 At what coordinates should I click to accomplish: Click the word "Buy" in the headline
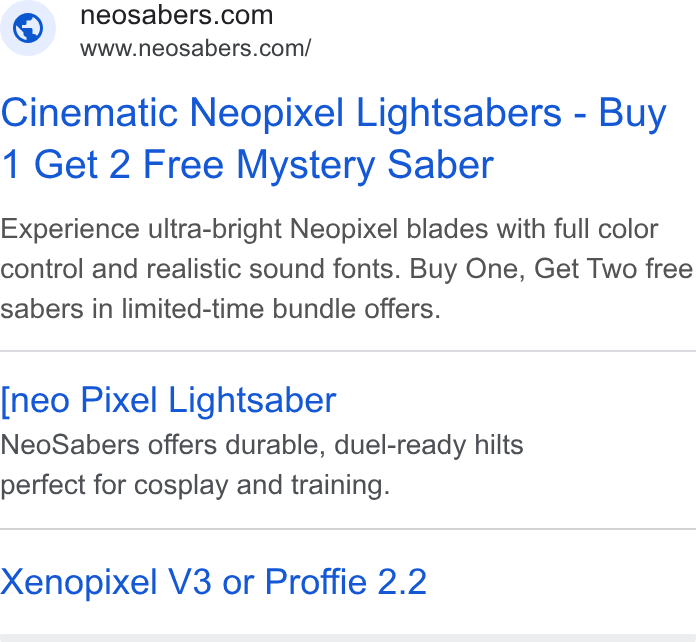coord(633,114)
